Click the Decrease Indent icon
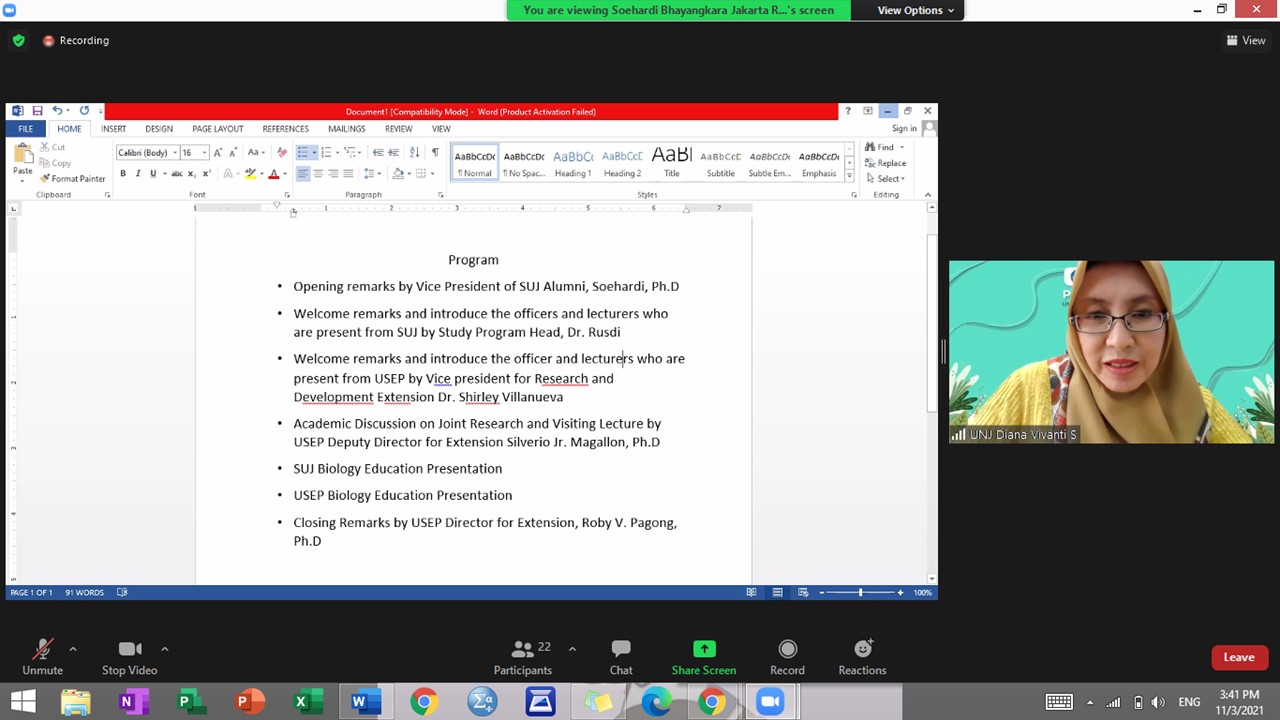This screenshot has height=720, width=1280. pos(378,152)
